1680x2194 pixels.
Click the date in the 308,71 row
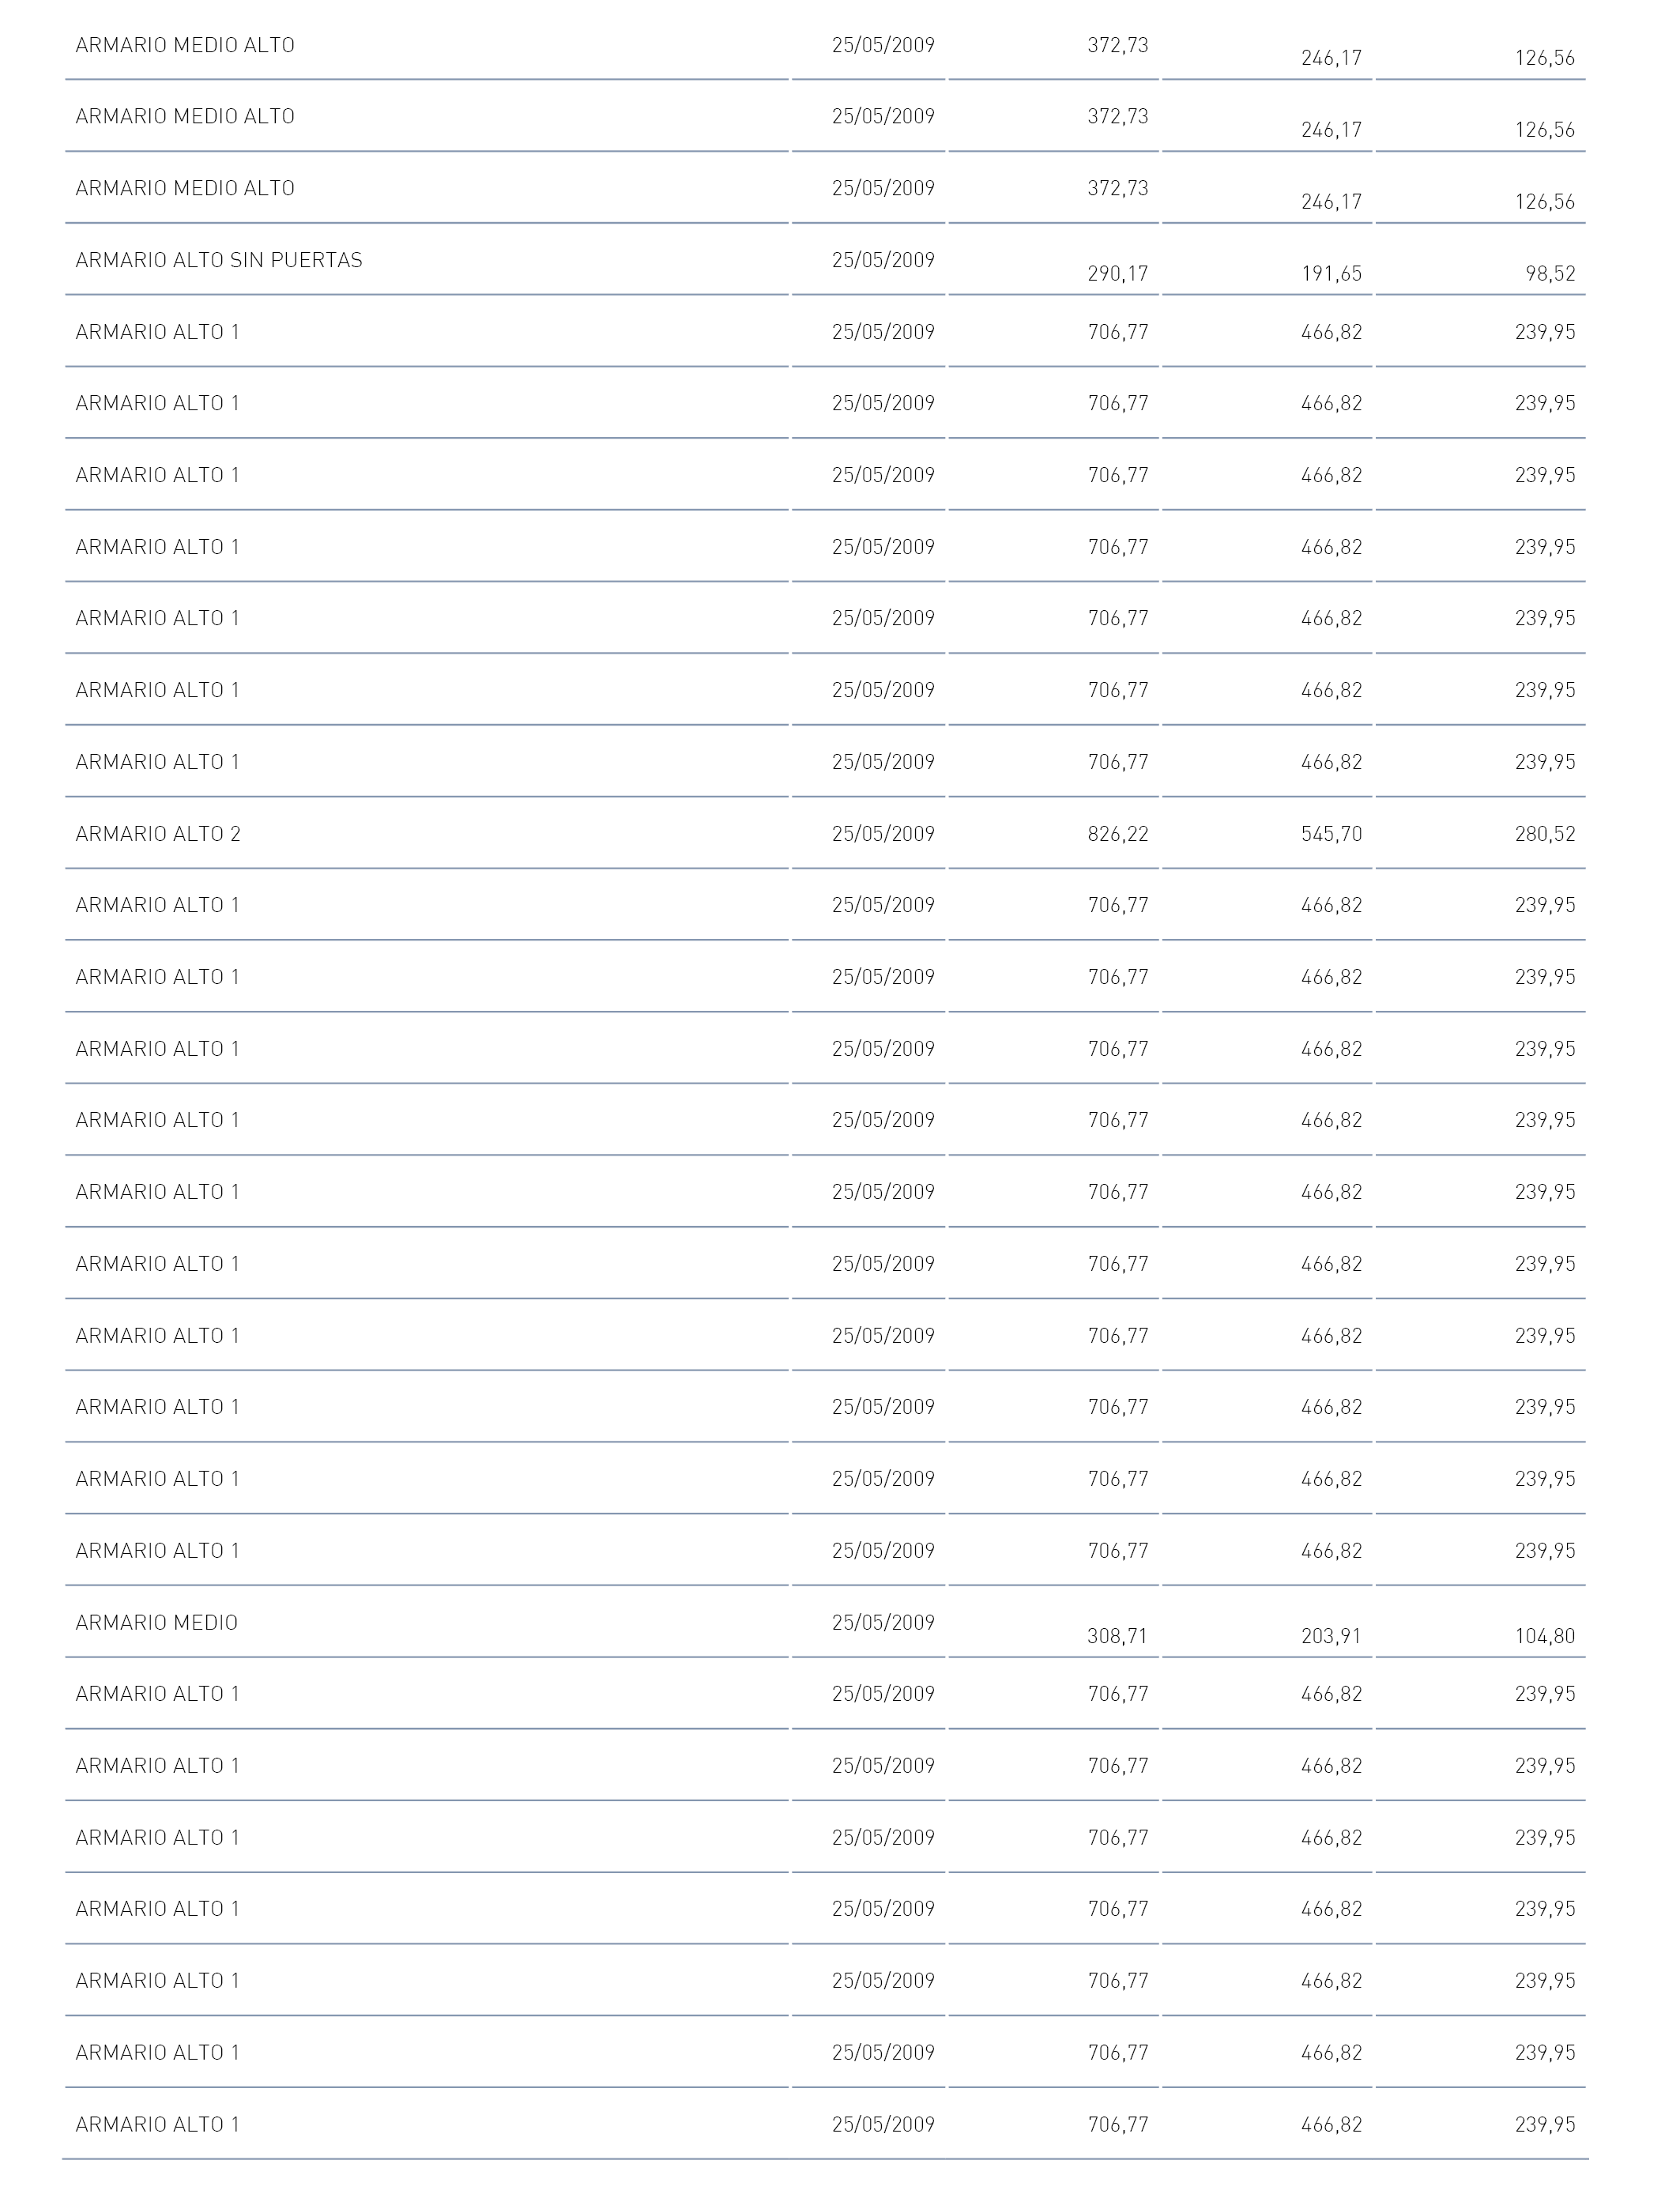coord(883,1623)
